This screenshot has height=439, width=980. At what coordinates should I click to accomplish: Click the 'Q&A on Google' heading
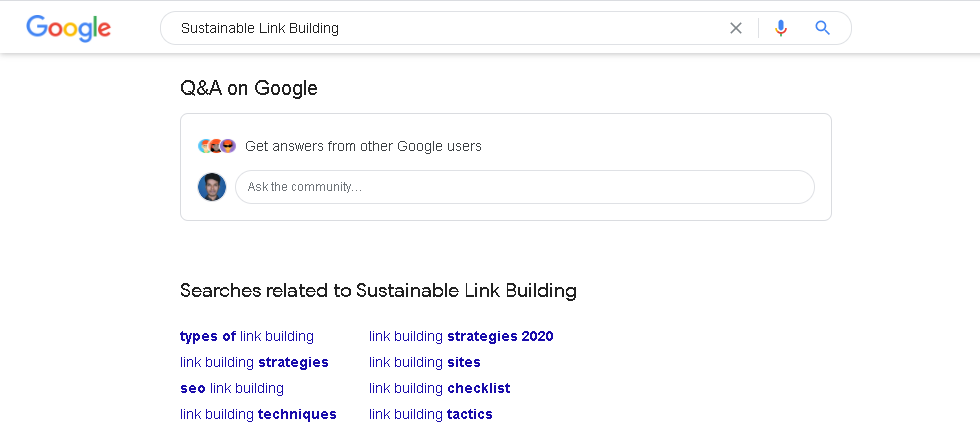tap(249, 88)
